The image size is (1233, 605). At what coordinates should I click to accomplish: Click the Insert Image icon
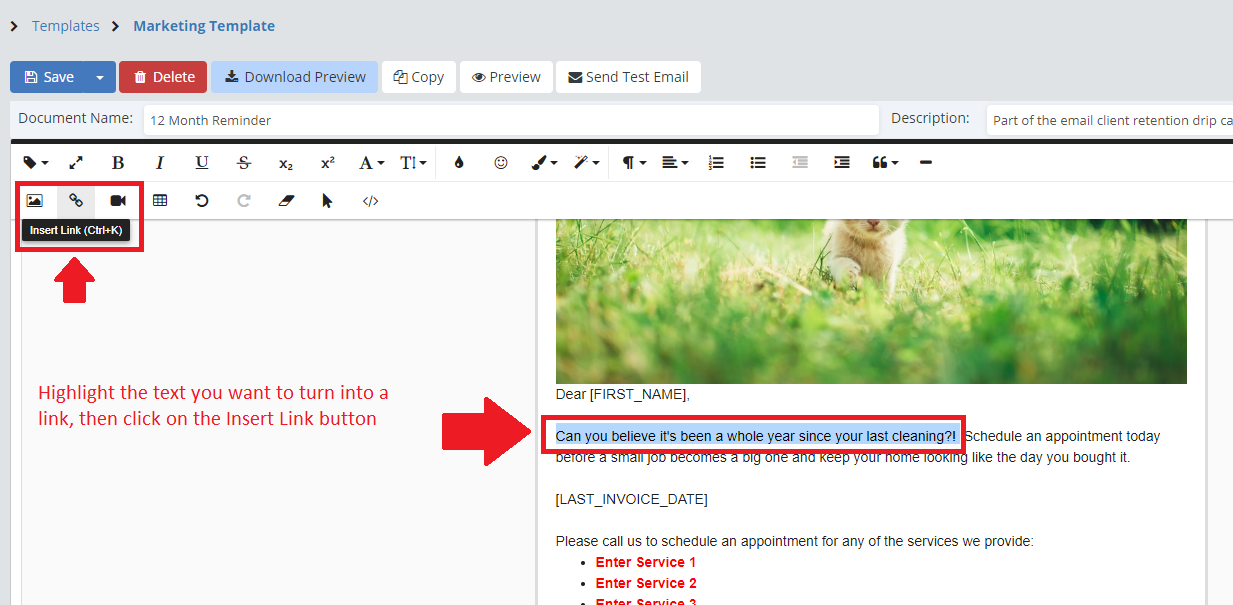click(34, 201)
